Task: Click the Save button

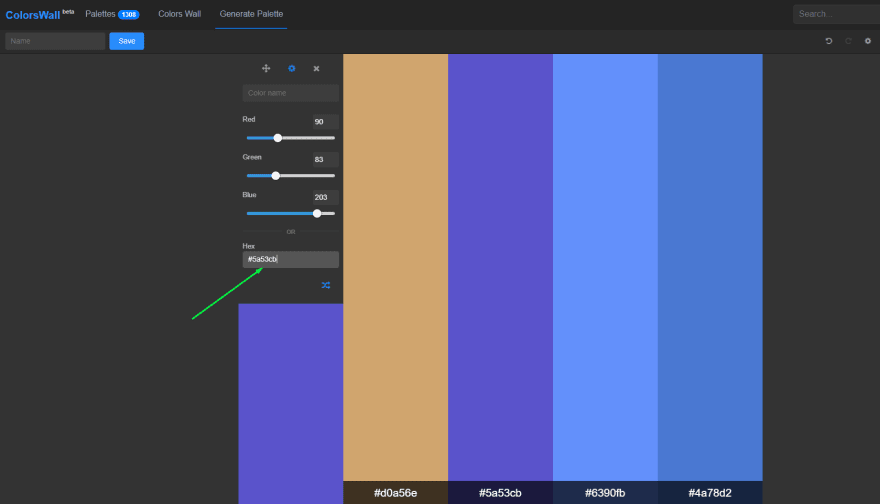Action: 127,41
